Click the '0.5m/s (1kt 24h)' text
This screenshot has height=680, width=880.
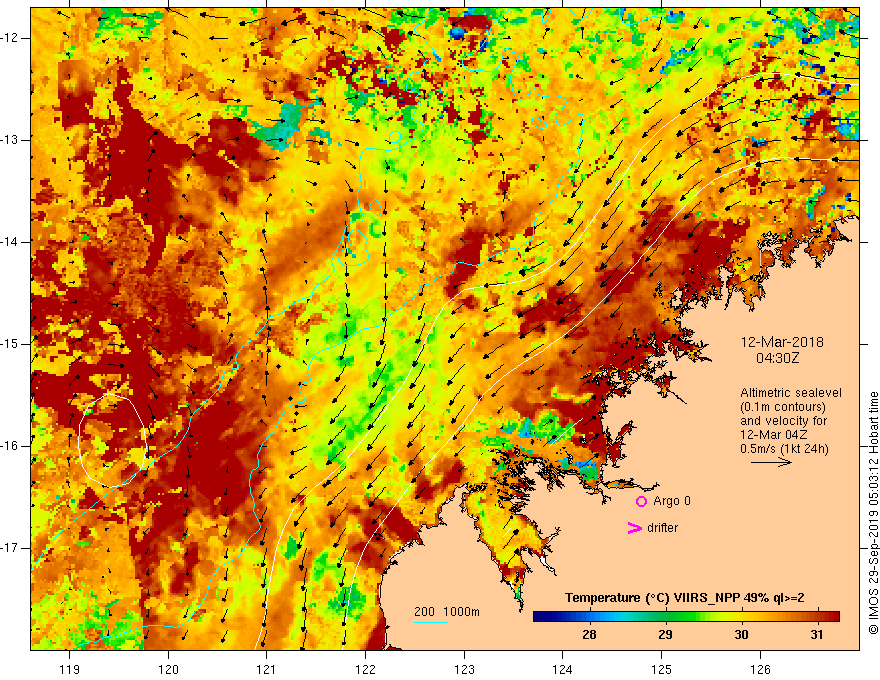pyautogui.click(x=784, y=449)
